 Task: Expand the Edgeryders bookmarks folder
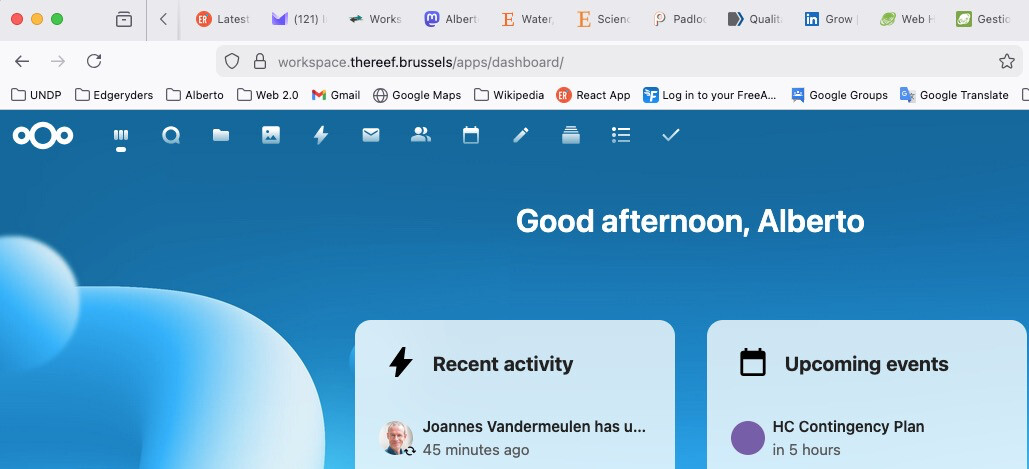point(112,95)
